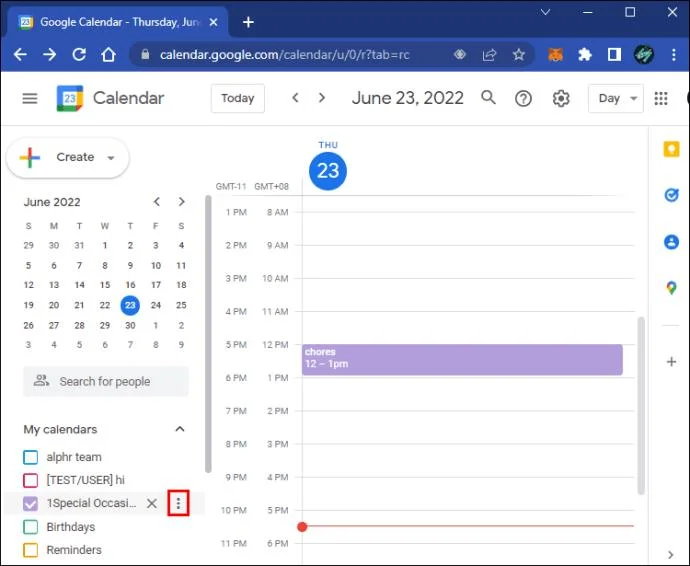
Task: Open the main menu hamburger icon
Action: coord(29,98)
